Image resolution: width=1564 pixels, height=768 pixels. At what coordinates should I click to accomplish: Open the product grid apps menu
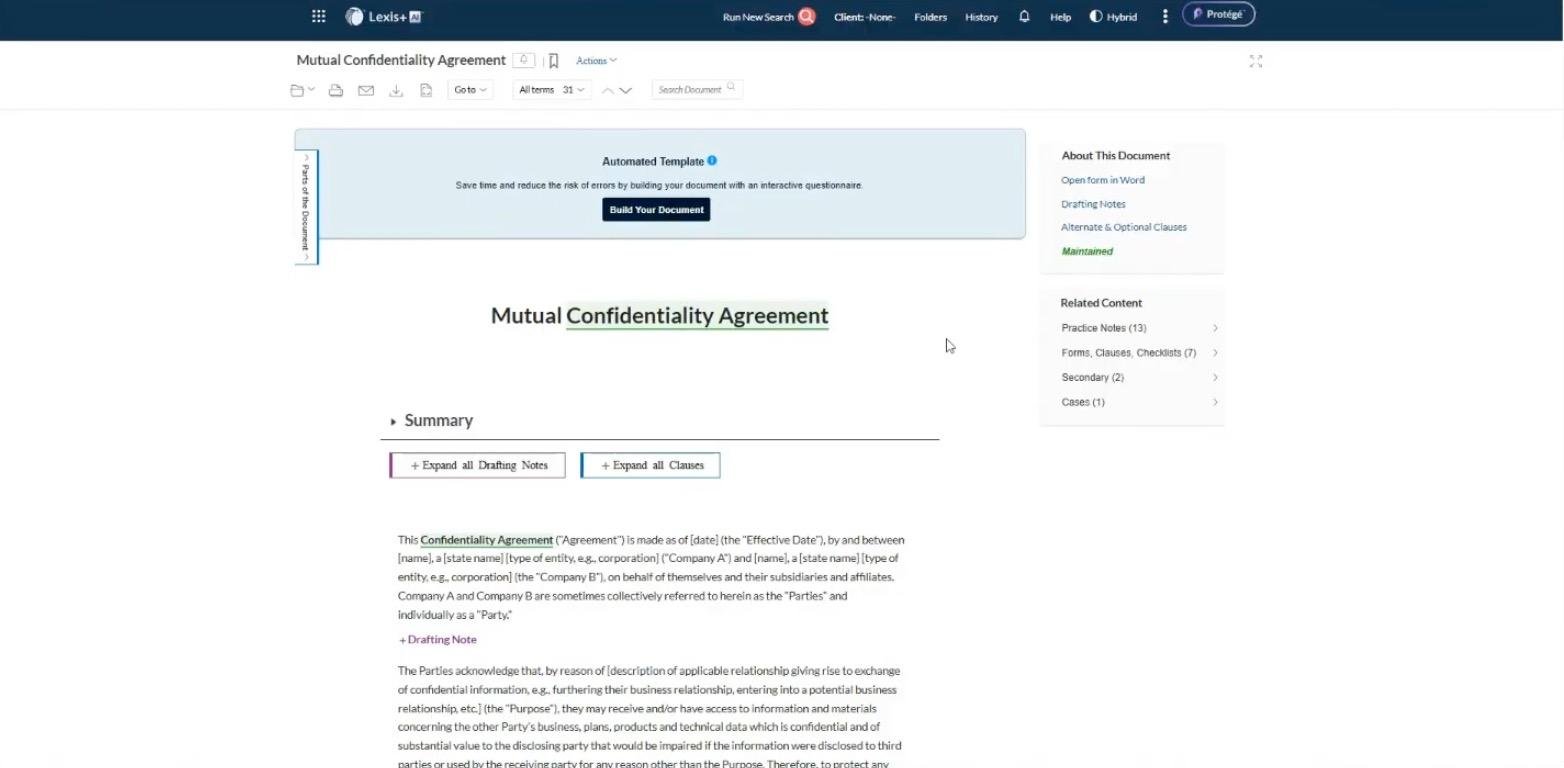(318, 16)
